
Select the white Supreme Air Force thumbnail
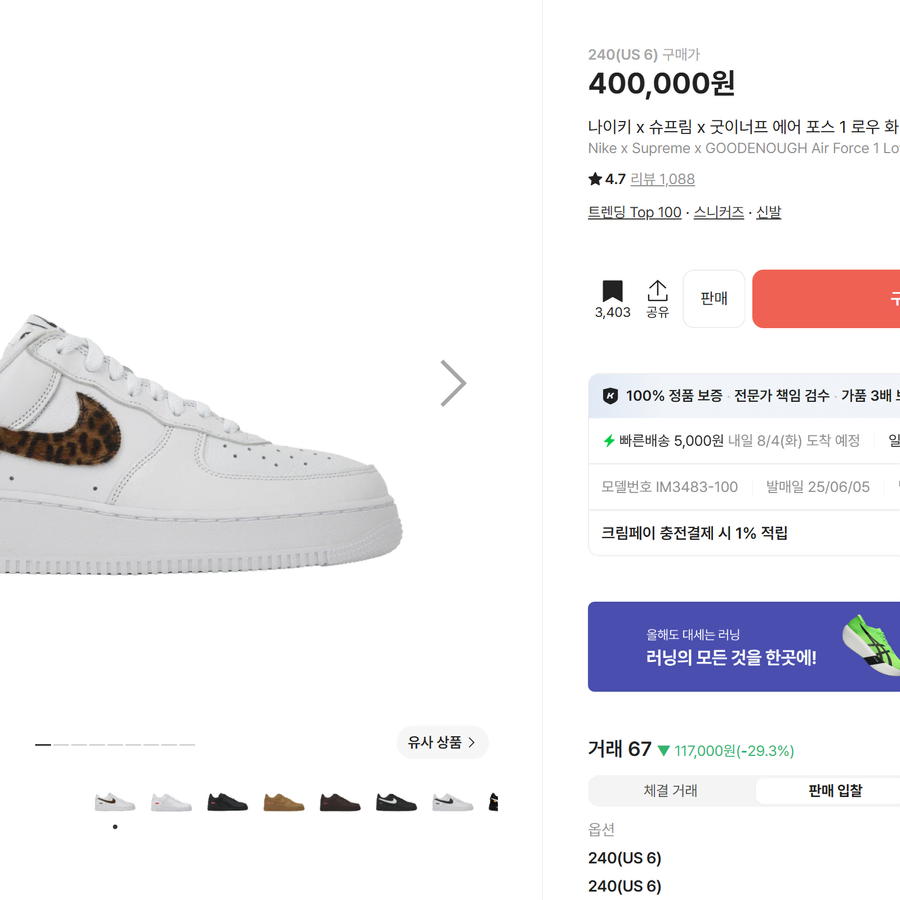(171, 802)
